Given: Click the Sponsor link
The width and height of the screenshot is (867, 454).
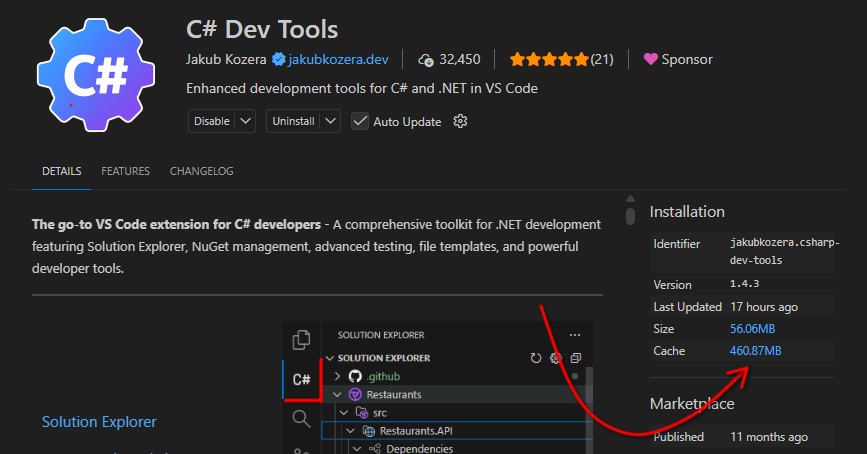Looking at the screenshot, I should point(687,59).
